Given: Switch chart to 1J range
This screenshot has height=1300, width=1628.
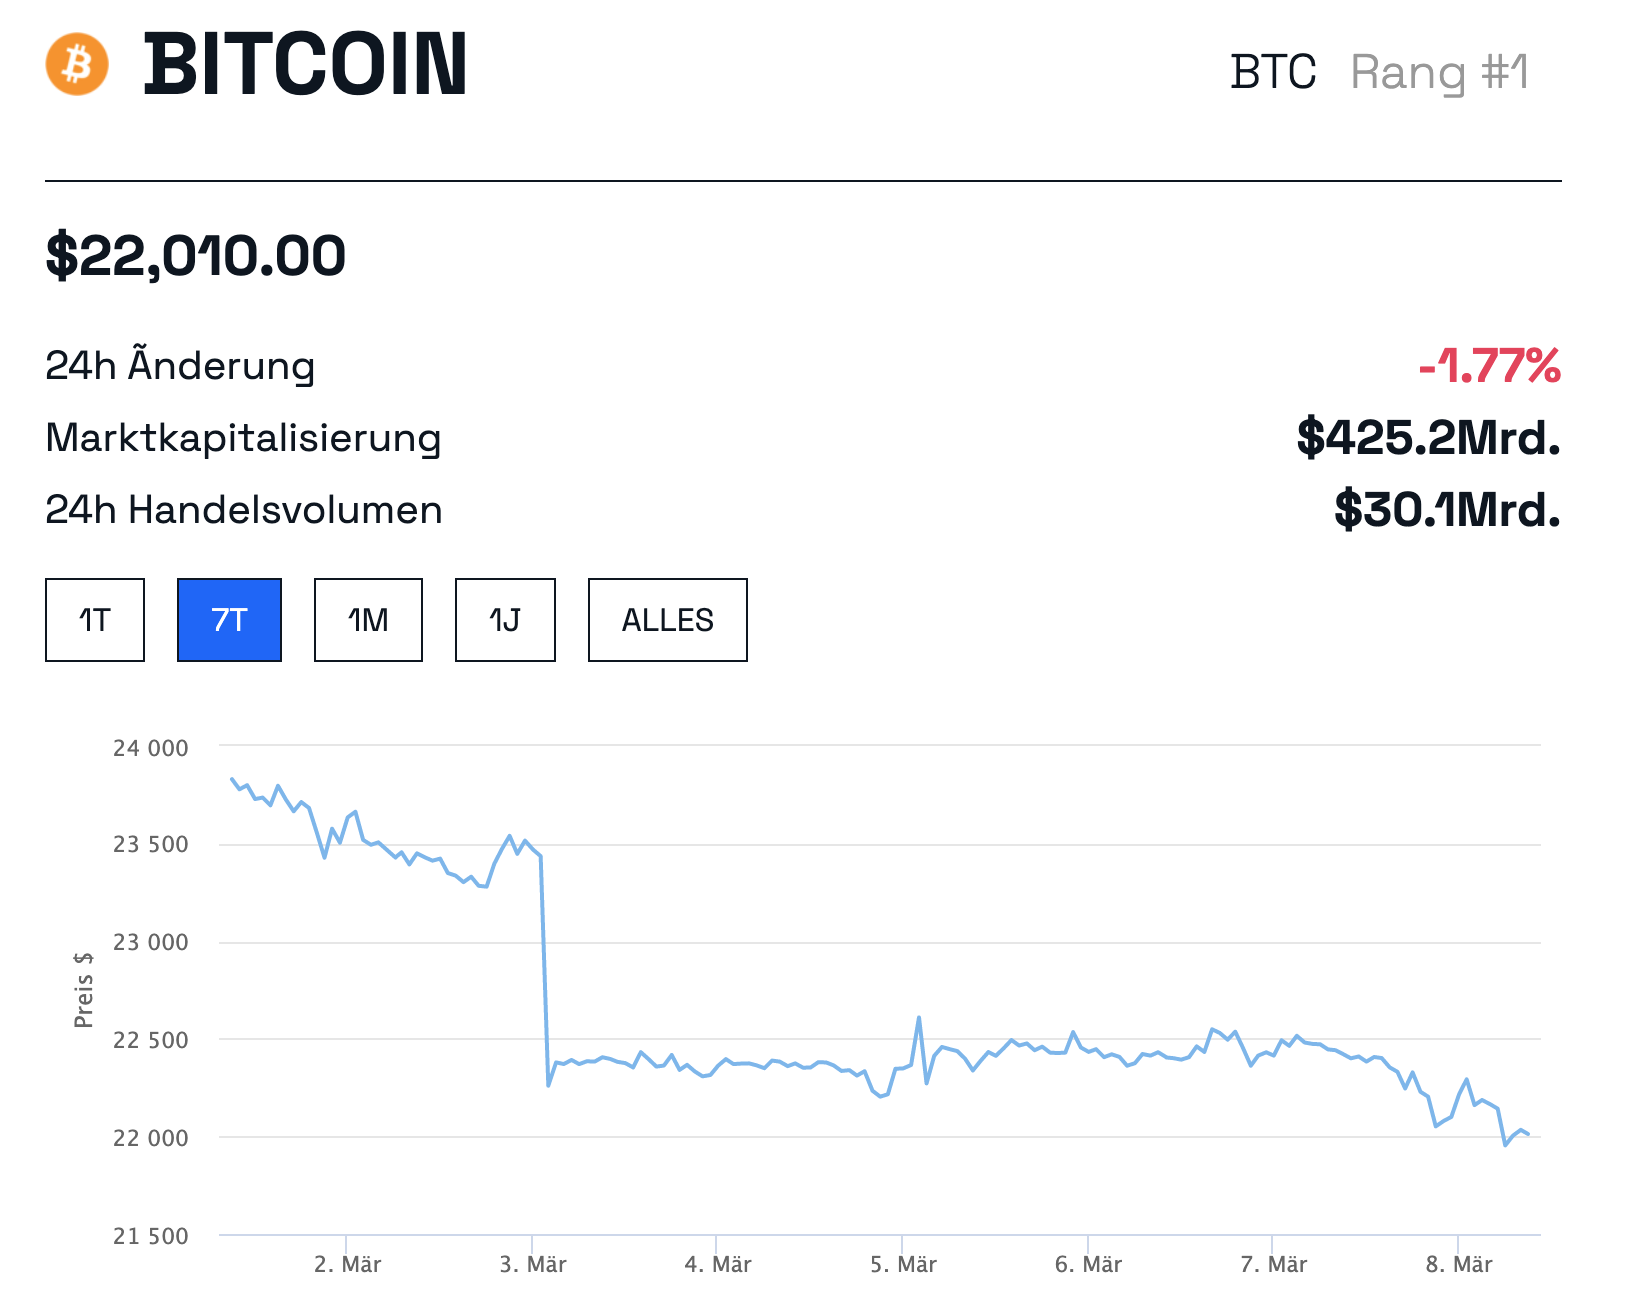Looking at the screenshot, I should click(505, 620).
